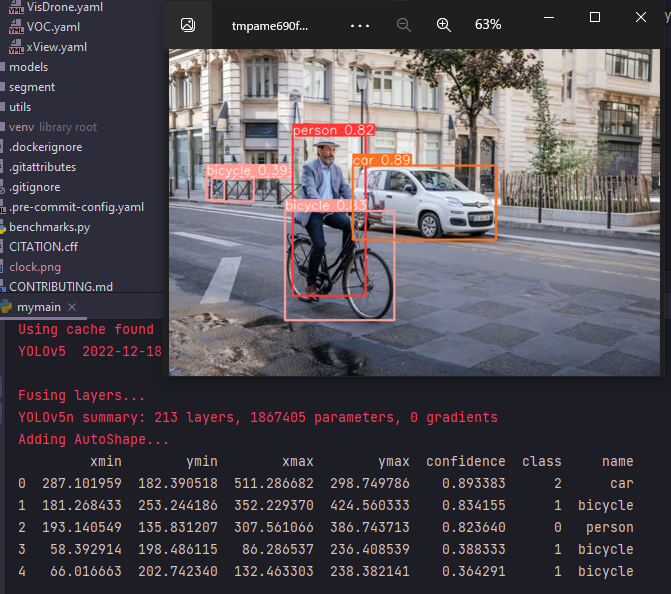671x594 pixels.
Task: Click the 'name' column header
Action: [618, 461]
